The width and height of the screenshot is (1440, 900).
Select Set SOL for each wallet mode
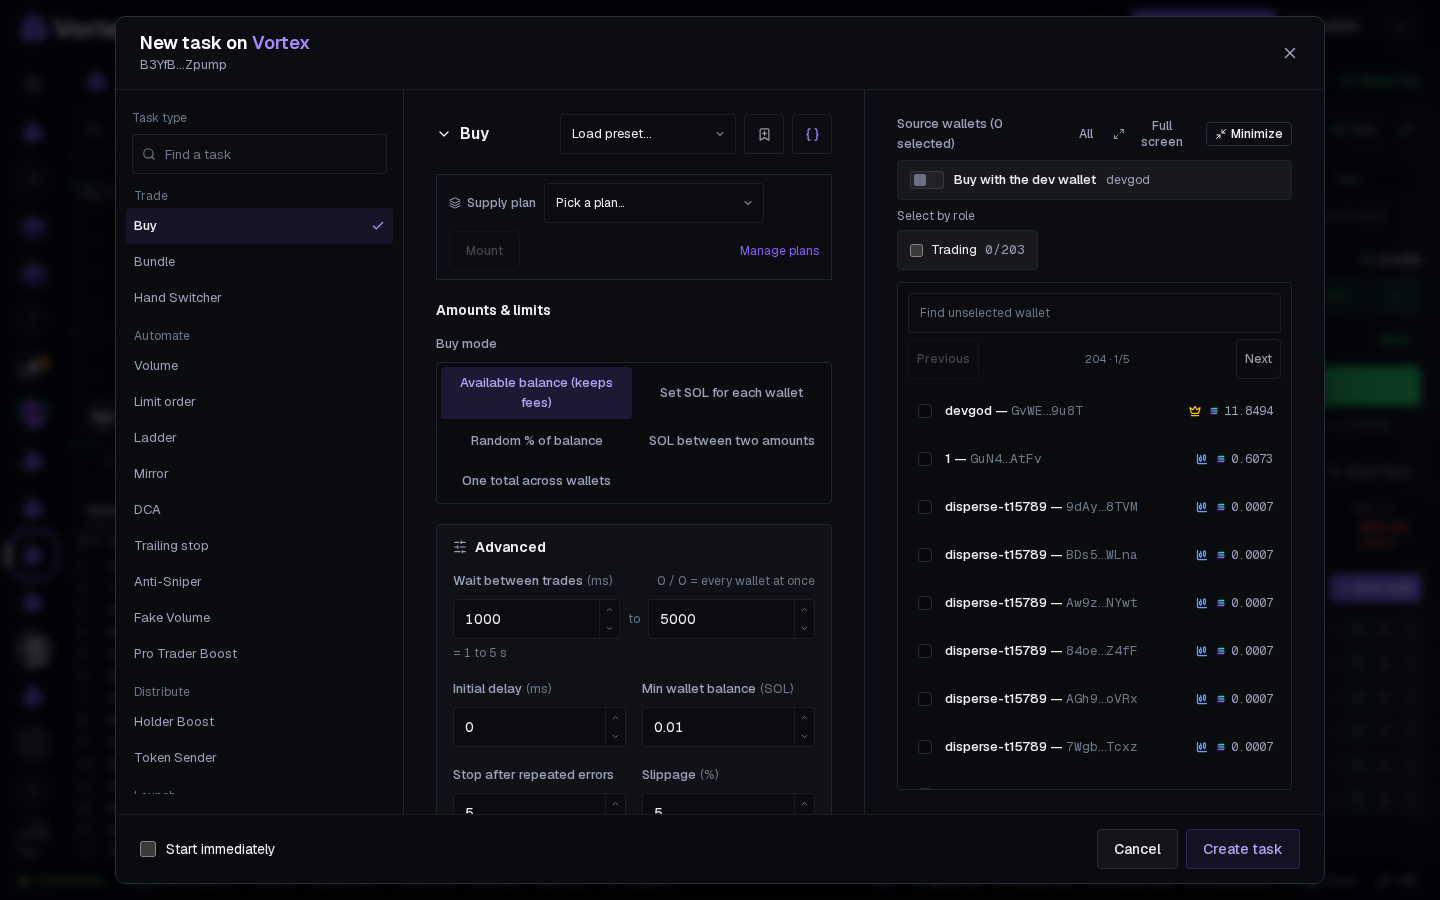click(731, 393)
